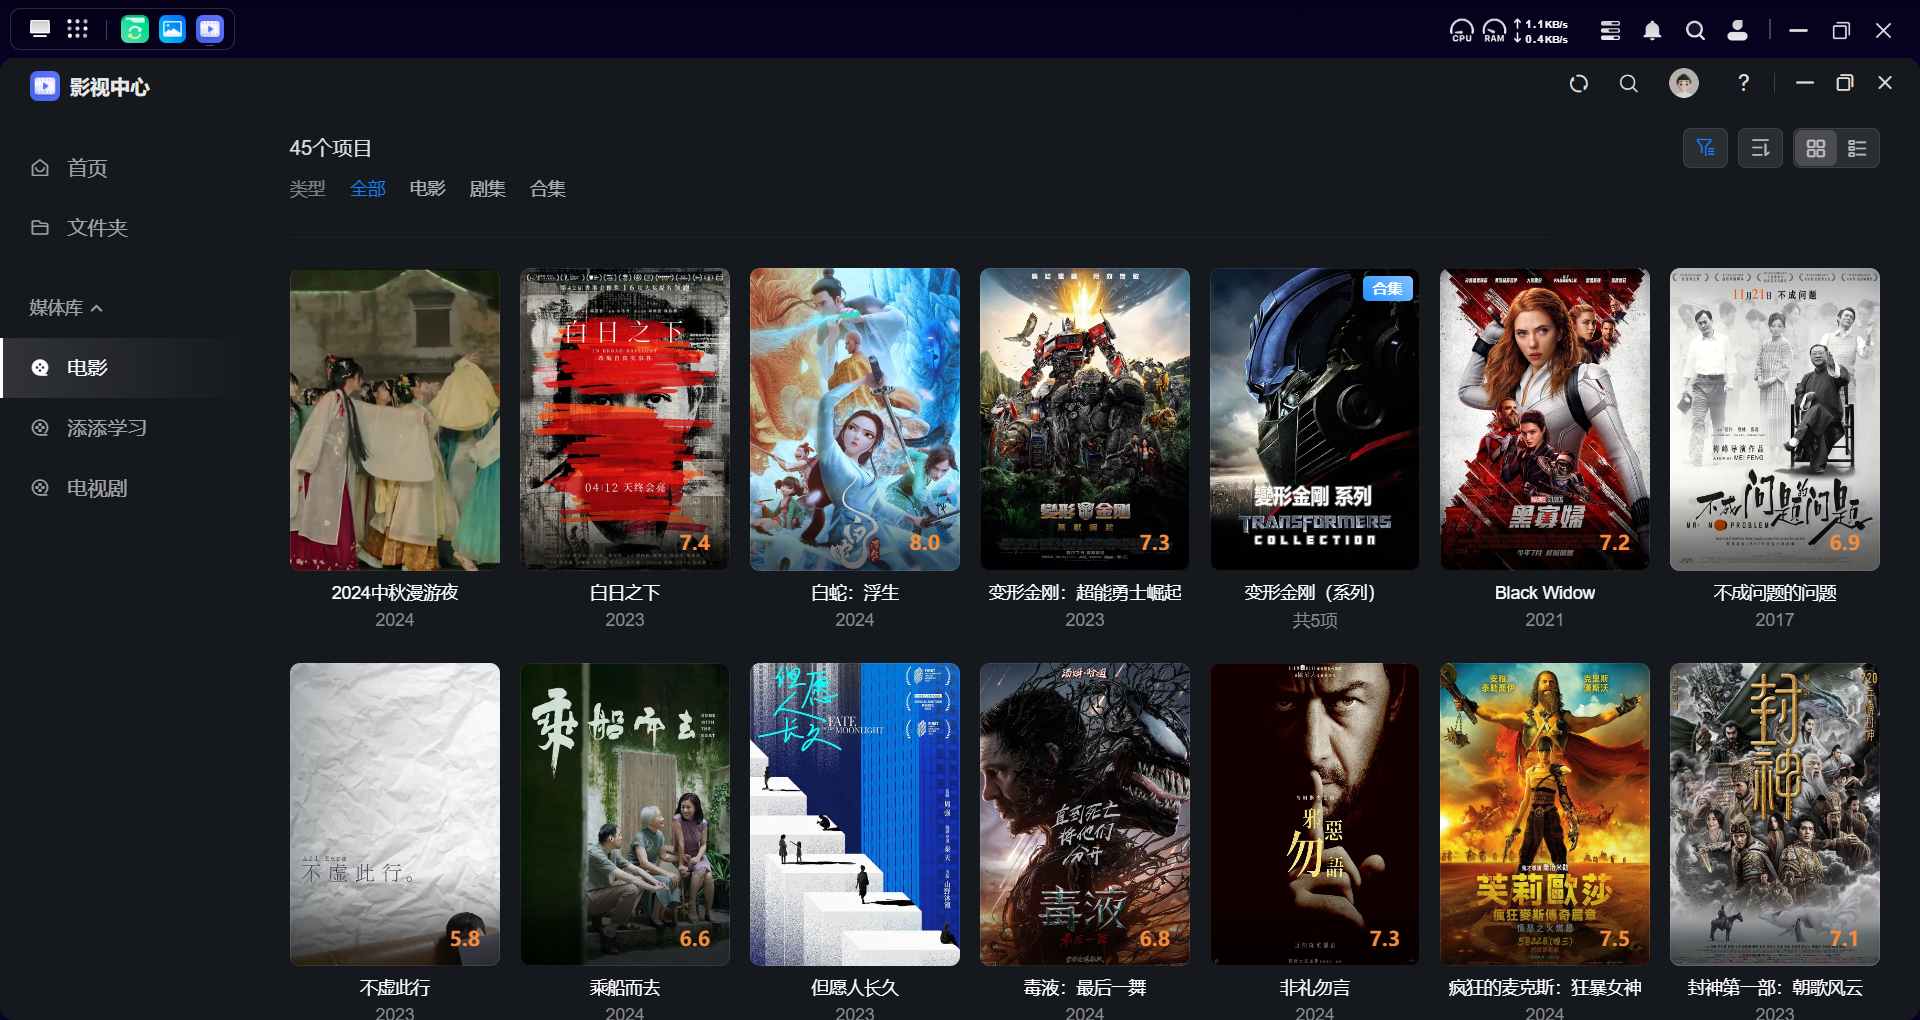This screenshot has width=1920, height=1020.
Task: Switch to the grid view
Action: [1816, 148]
